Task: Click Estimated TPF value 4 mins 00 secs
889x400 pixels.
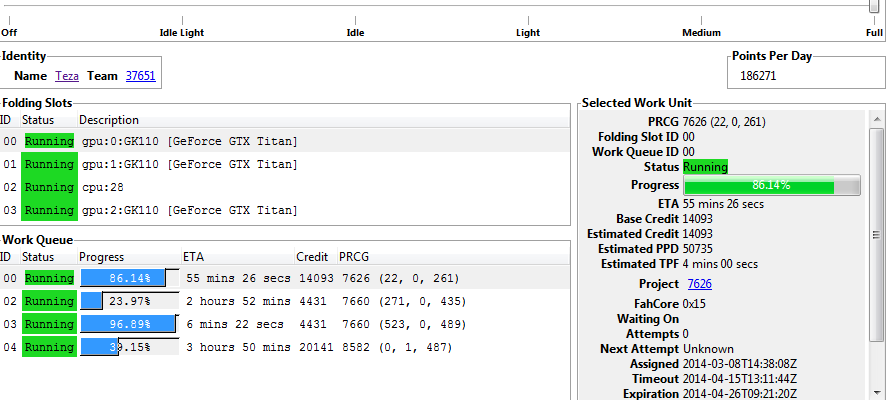Action: [720, 264]
